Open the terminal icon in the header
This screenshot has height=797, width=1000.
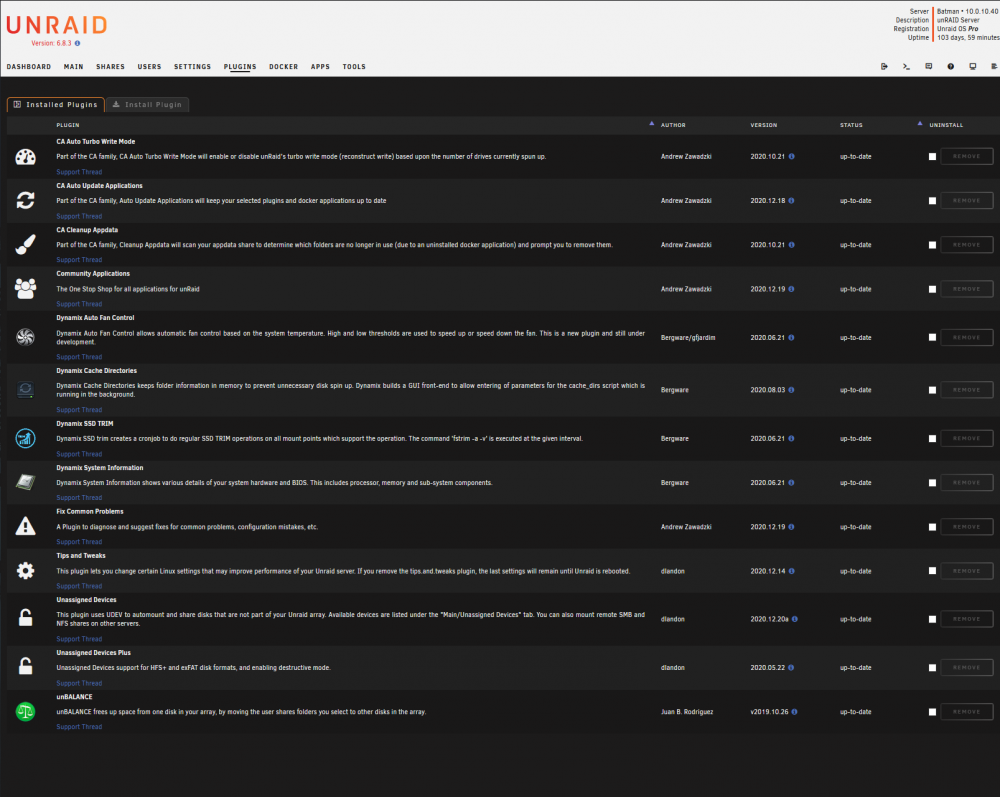click(x=906, y=66)
